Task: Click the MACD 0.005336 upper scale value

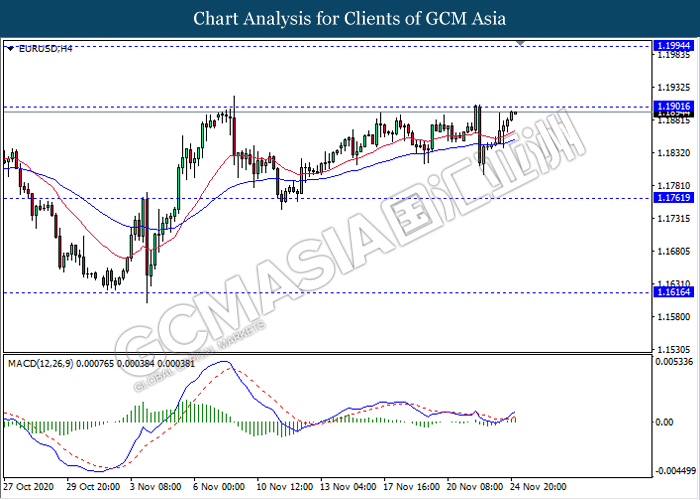Action: click(674, 362)
